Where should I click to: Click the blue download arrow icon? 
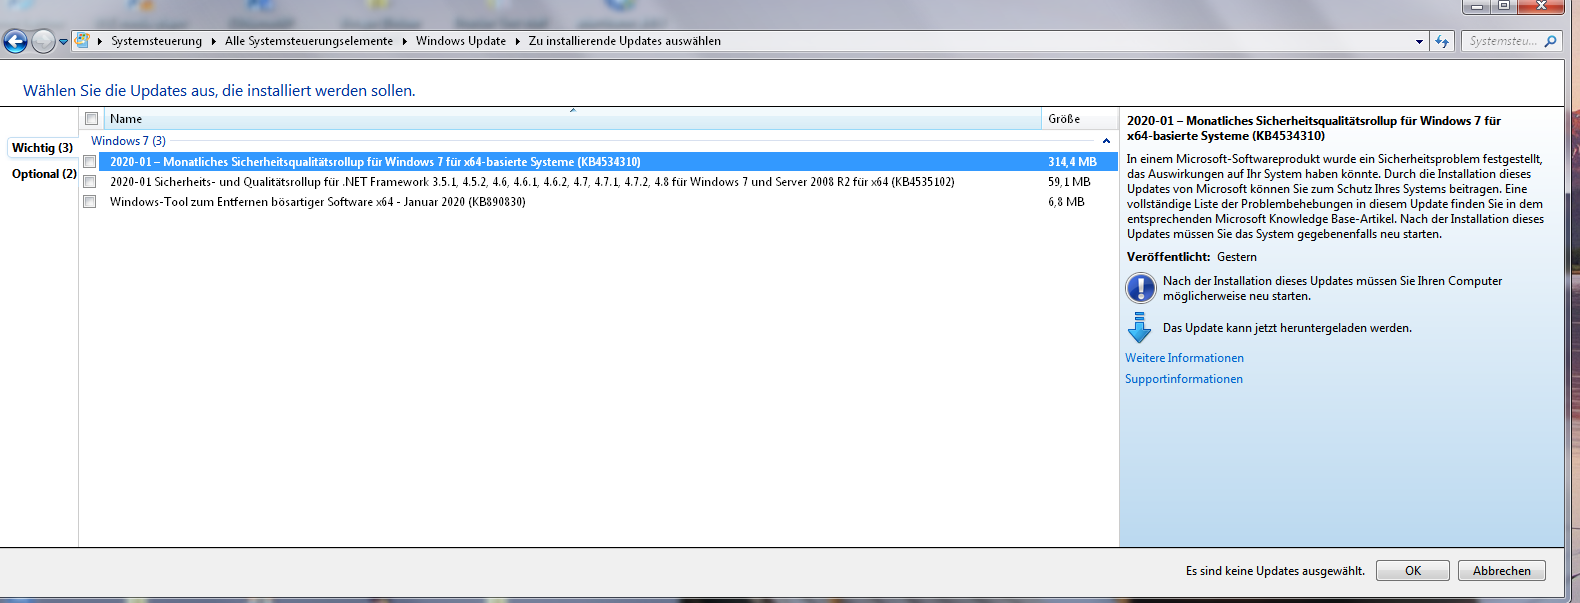1139,328
